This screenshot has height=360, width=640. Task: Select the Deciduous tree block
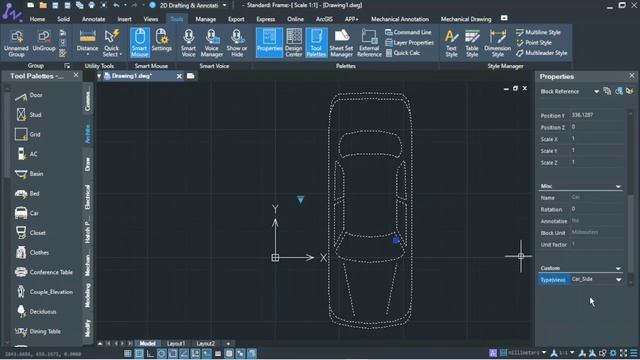click(36, 311)
